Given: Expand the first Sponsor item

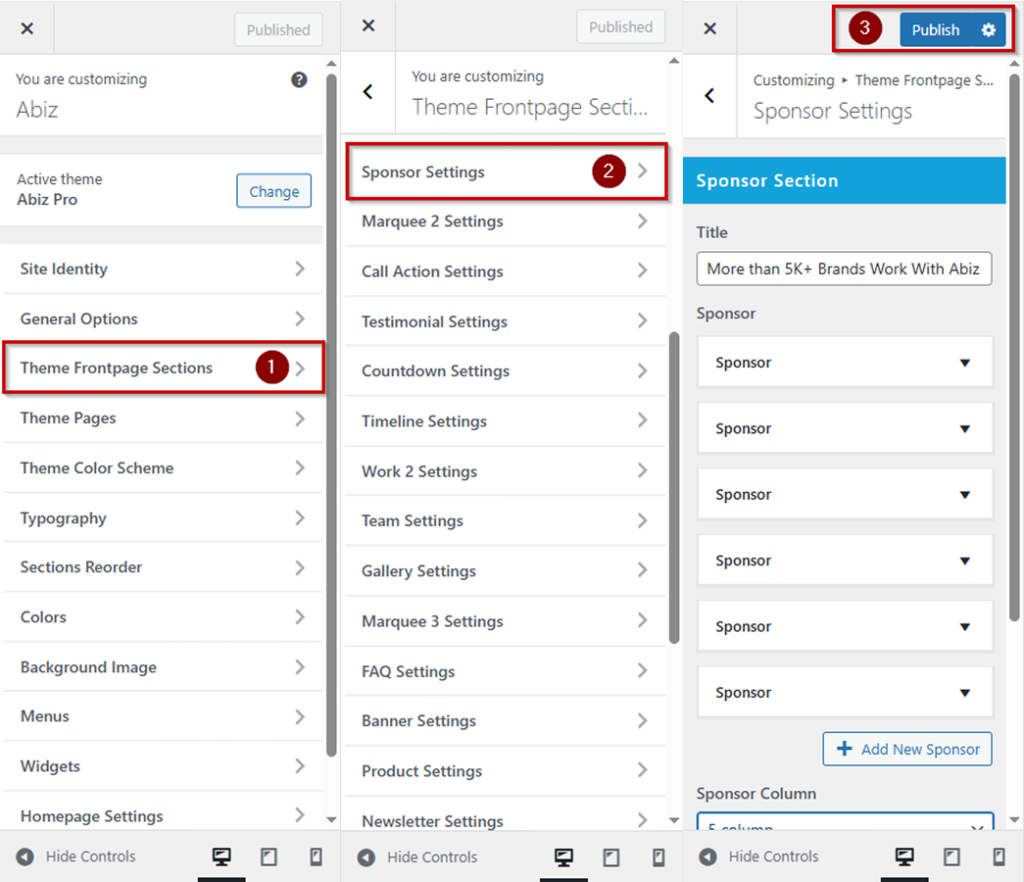Looking at the screenshot, I should [844, 363].
